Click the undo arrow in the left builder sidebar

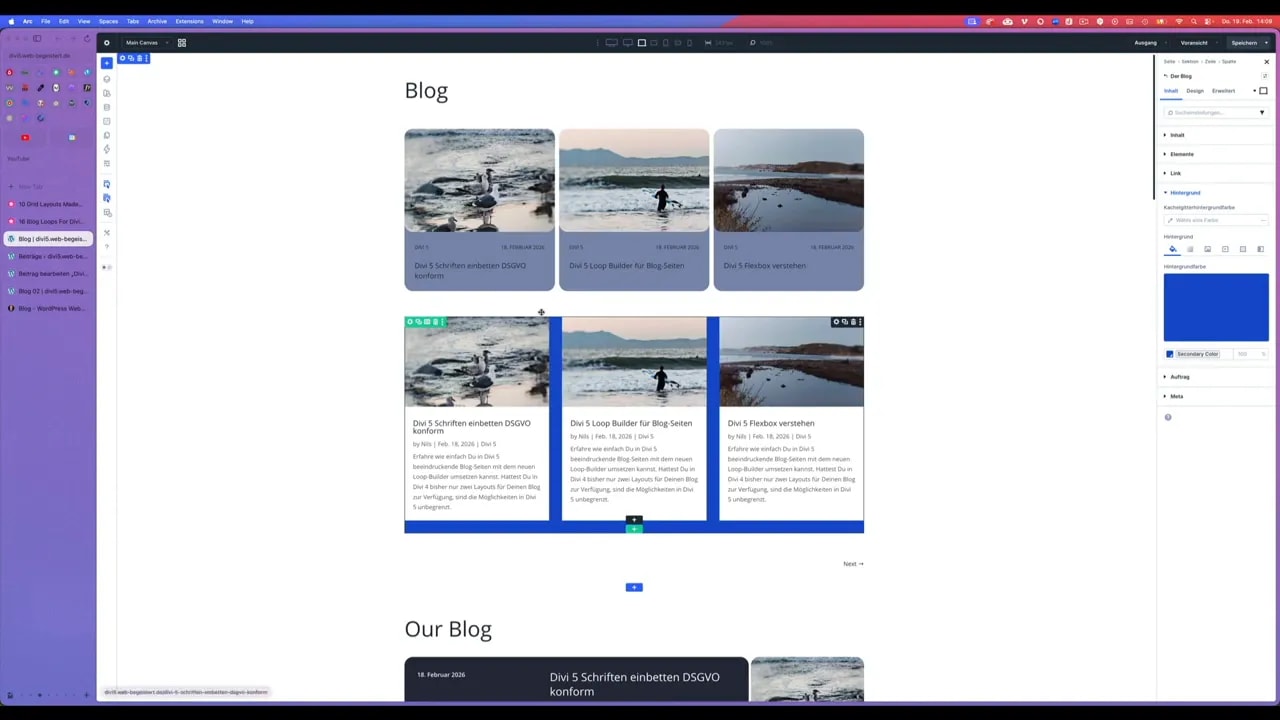(107, 183)
